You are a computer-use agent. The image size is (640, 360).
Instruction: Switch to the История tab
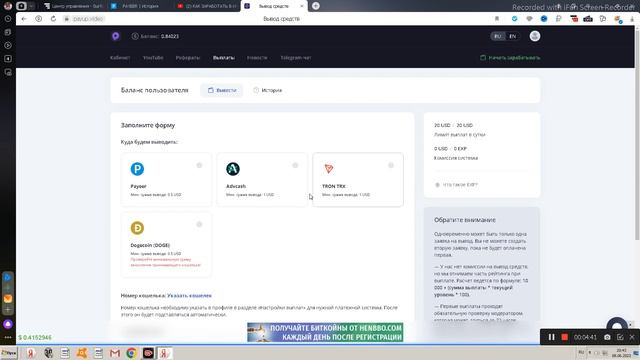[x=267, y=90]
